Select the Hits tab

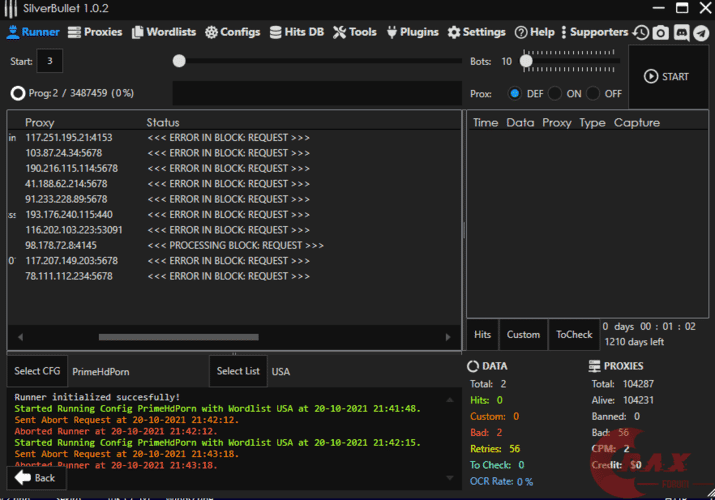tap(482, 335)
